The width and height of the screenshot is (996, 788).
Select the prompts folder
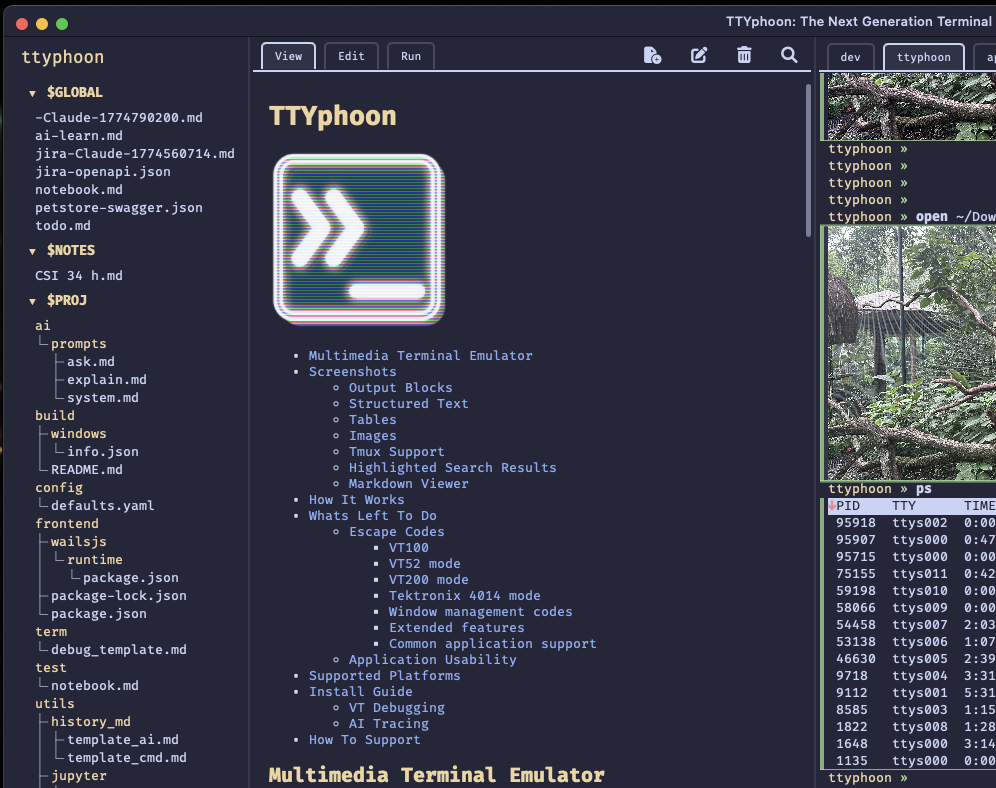(79, 344)
